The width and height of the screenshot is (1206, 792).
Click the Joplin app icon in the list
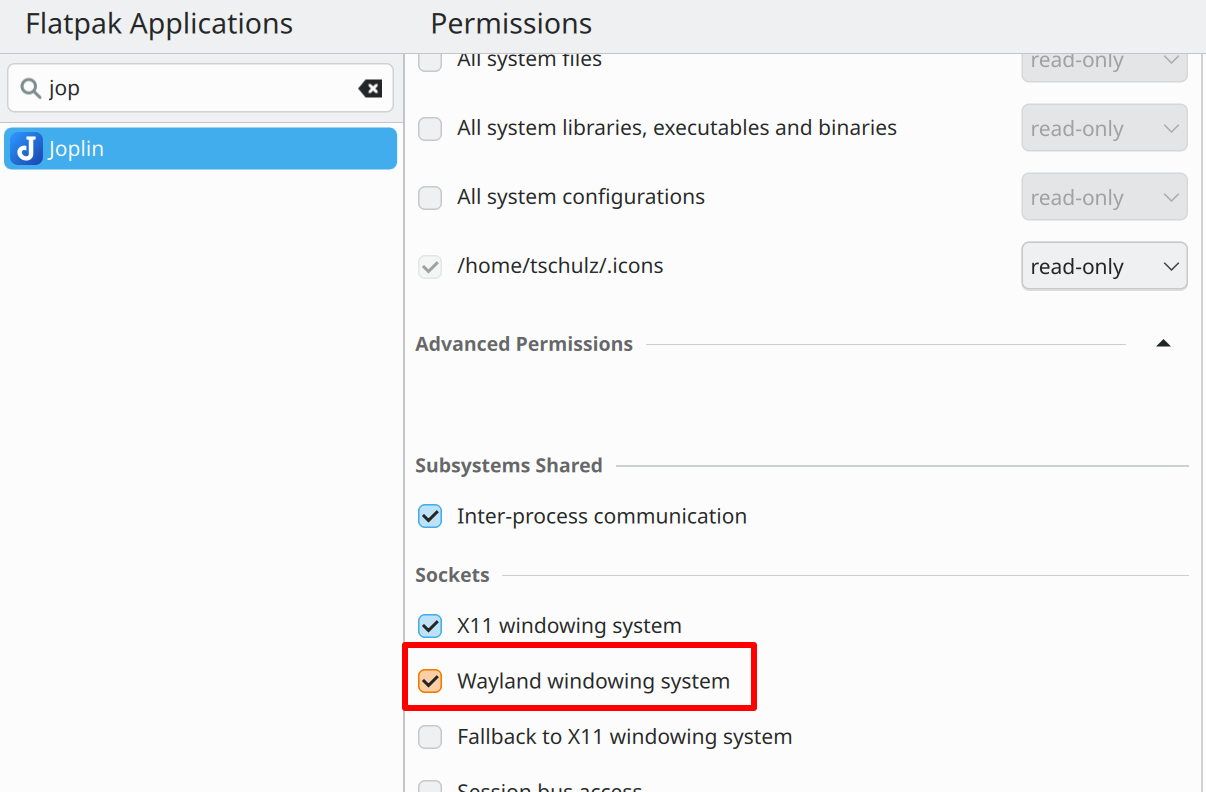[27, 149]
